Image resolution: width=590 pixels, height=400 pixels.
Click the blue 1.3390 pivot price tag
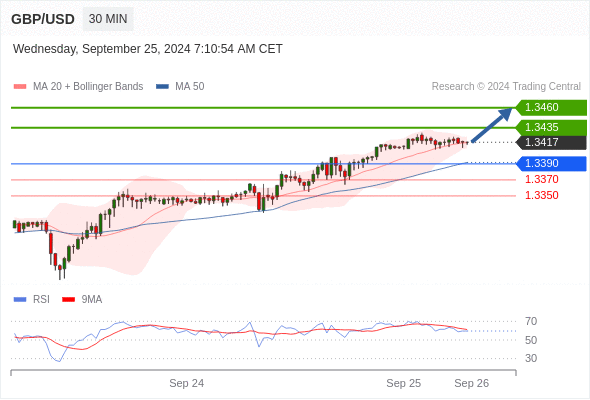point(551,164)
